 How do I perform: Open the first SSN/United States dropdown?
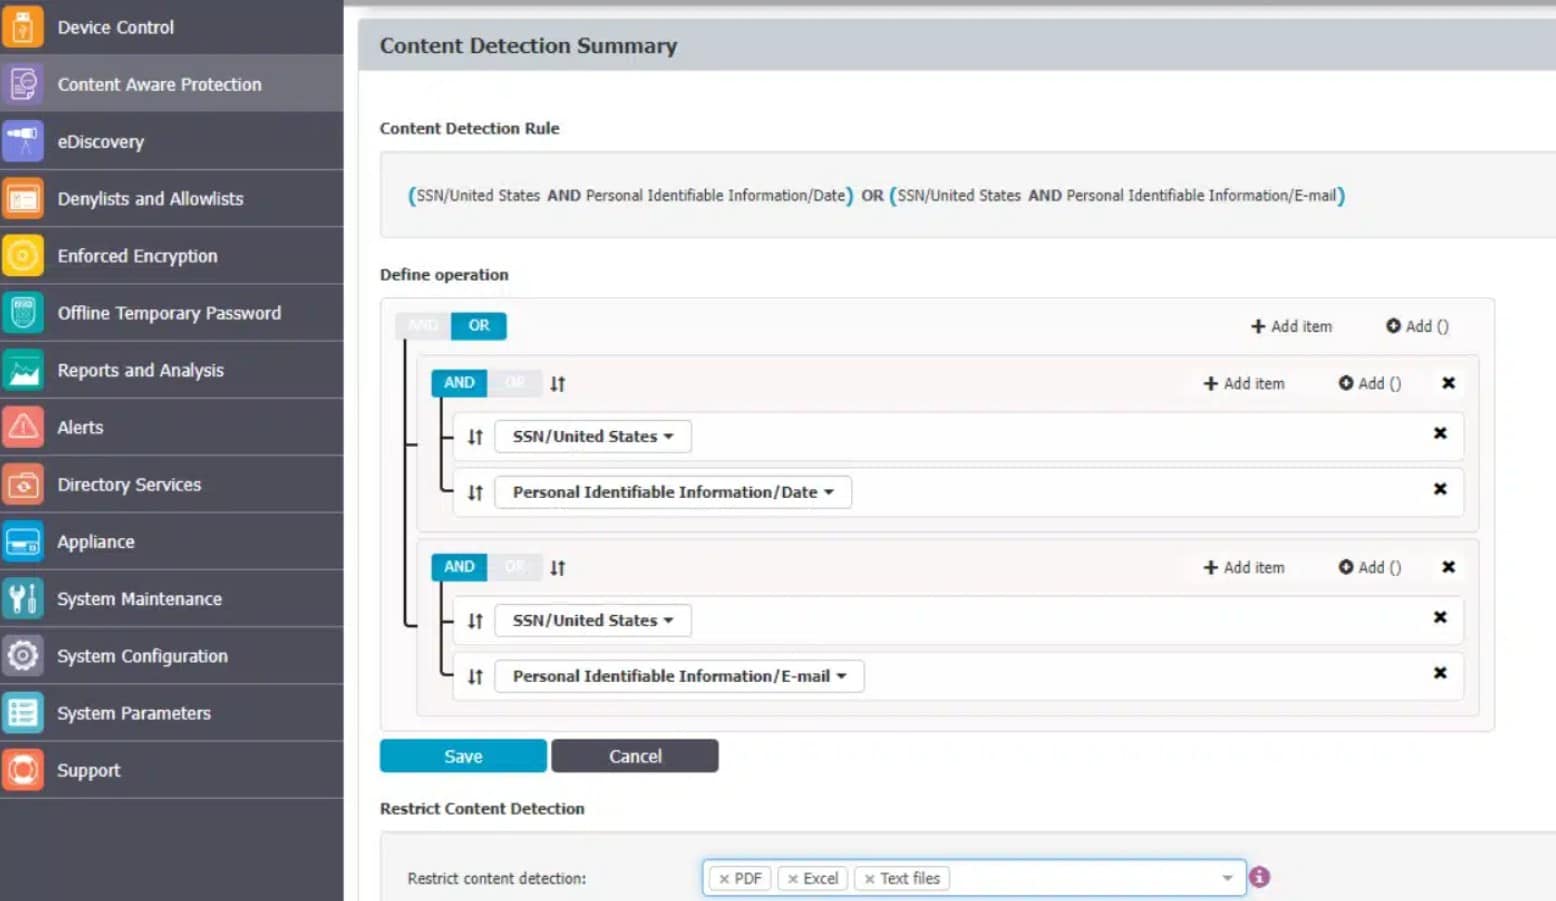tap(593, 437)
